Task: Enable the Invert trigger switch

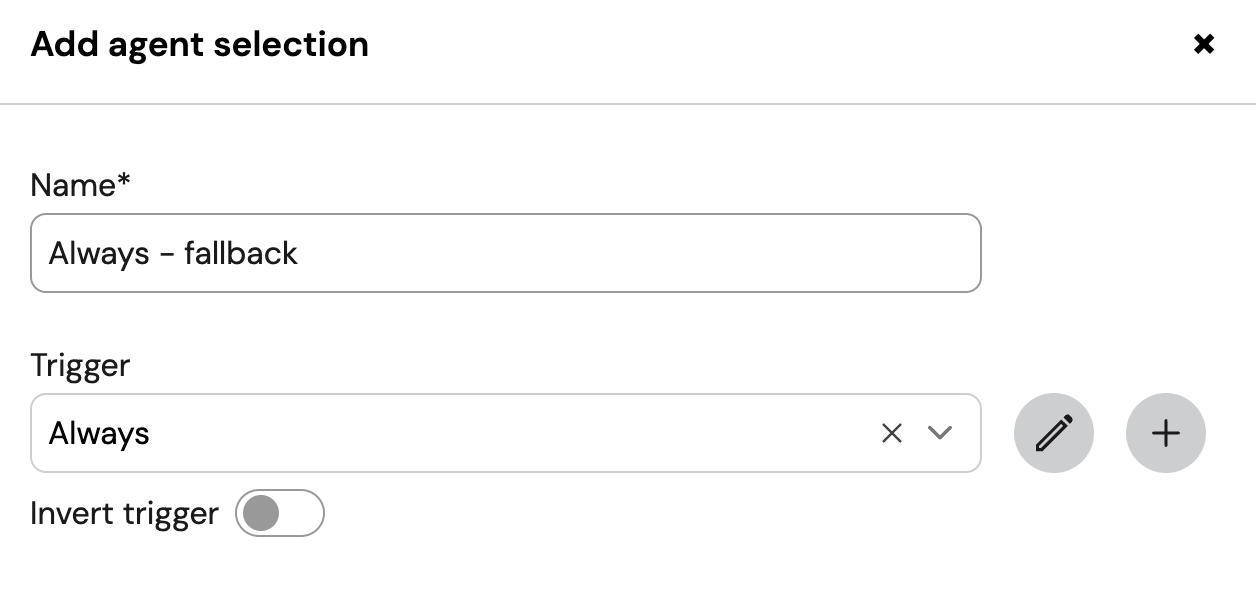Action: pyautogui.click(x=280, y=513)
